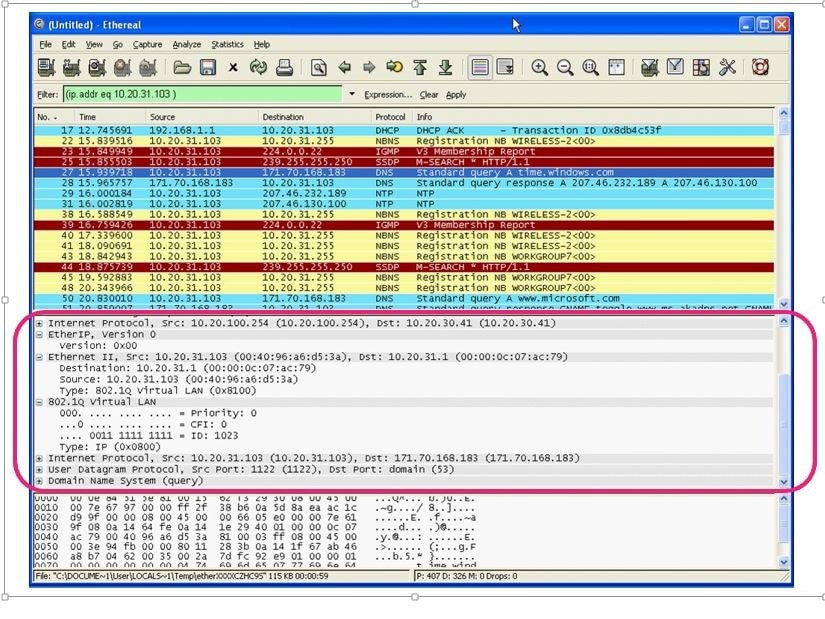Screen dimensions: 825x619
Task: Click the Filter: label button
Action: 47,95
